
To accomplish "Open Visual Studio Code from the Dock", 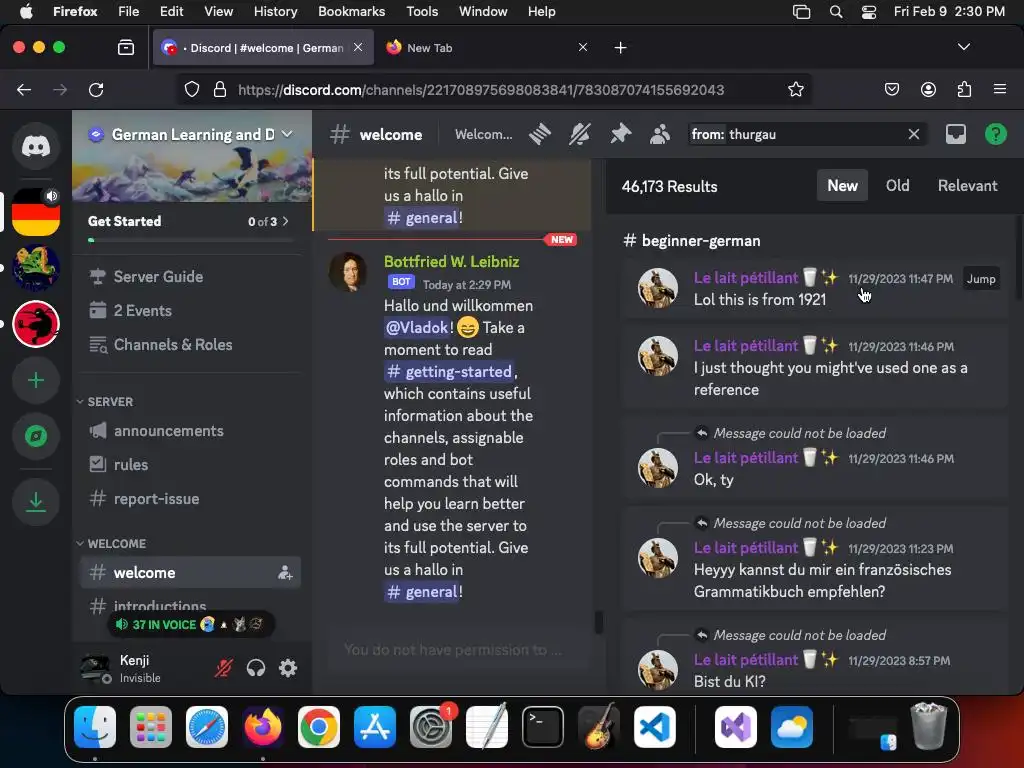I will [655, 727].
